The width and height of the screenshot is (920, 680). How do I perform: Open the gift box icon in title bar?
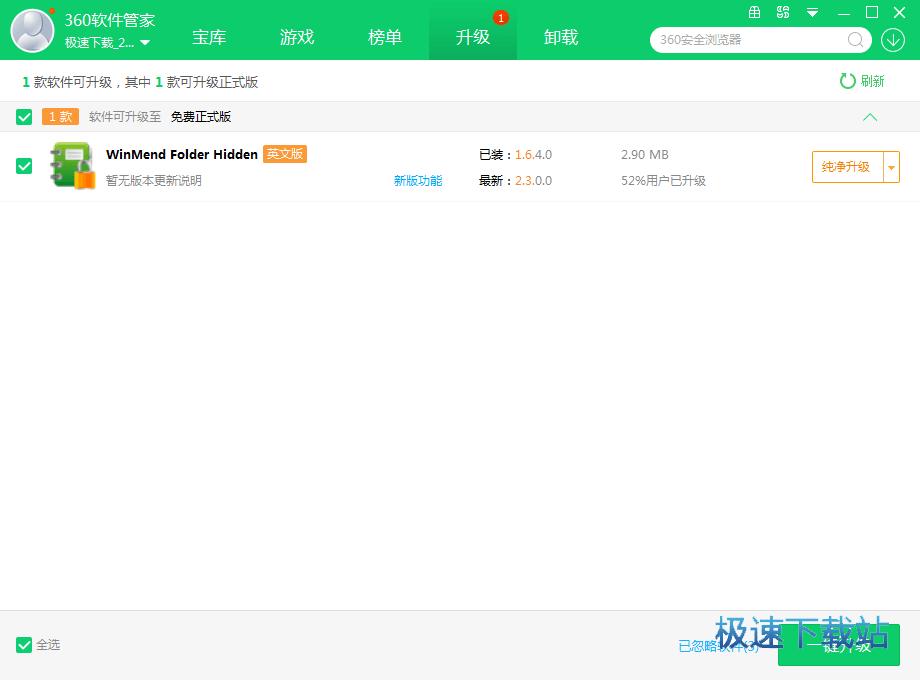(x=755, y=13)
